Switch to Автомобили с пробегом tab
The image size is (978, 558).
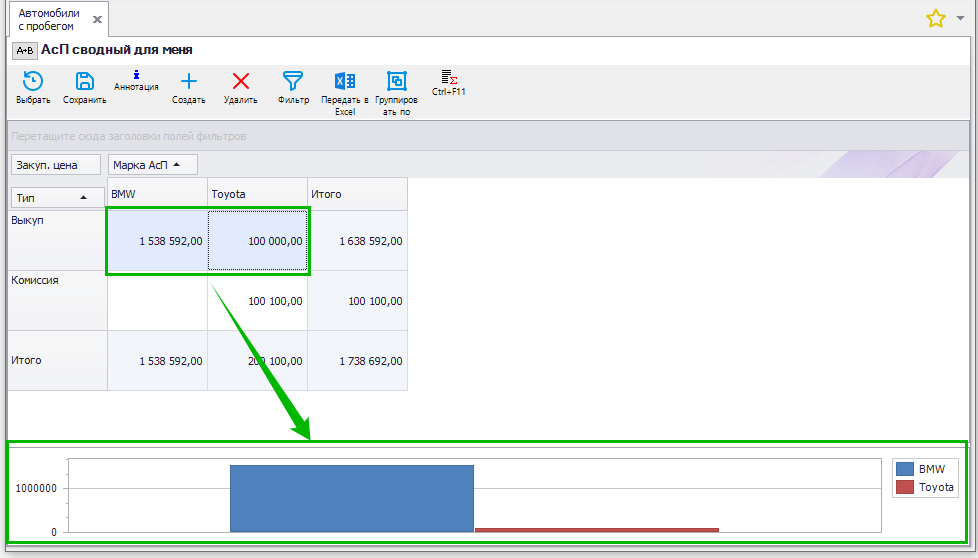[x=48, y=19]
